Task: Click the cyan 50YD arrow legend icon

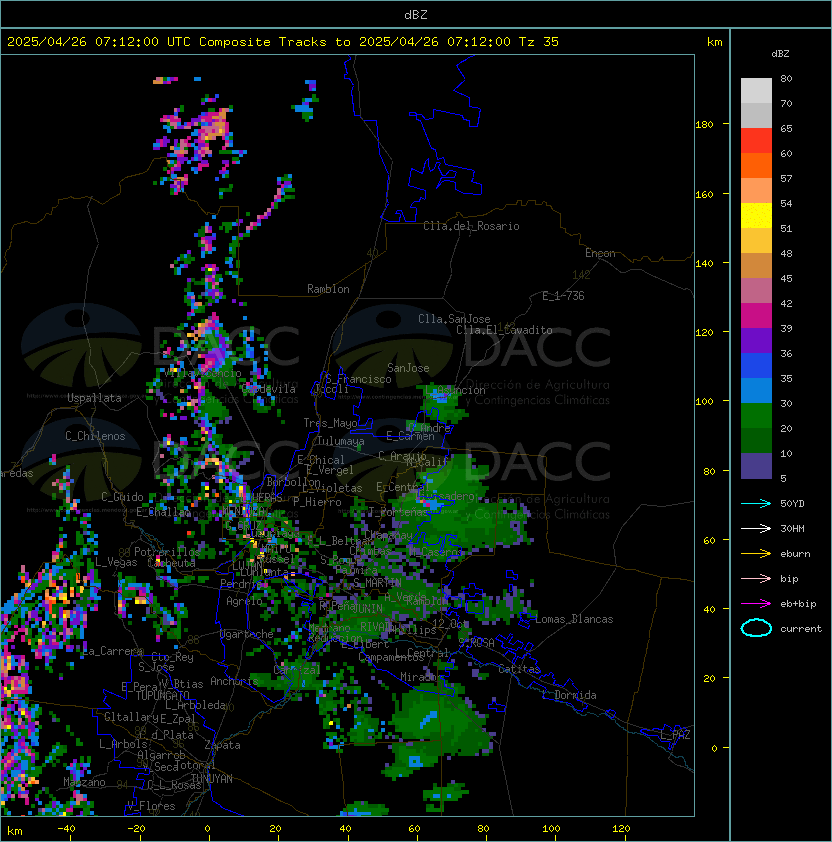Action: point(756,503)
